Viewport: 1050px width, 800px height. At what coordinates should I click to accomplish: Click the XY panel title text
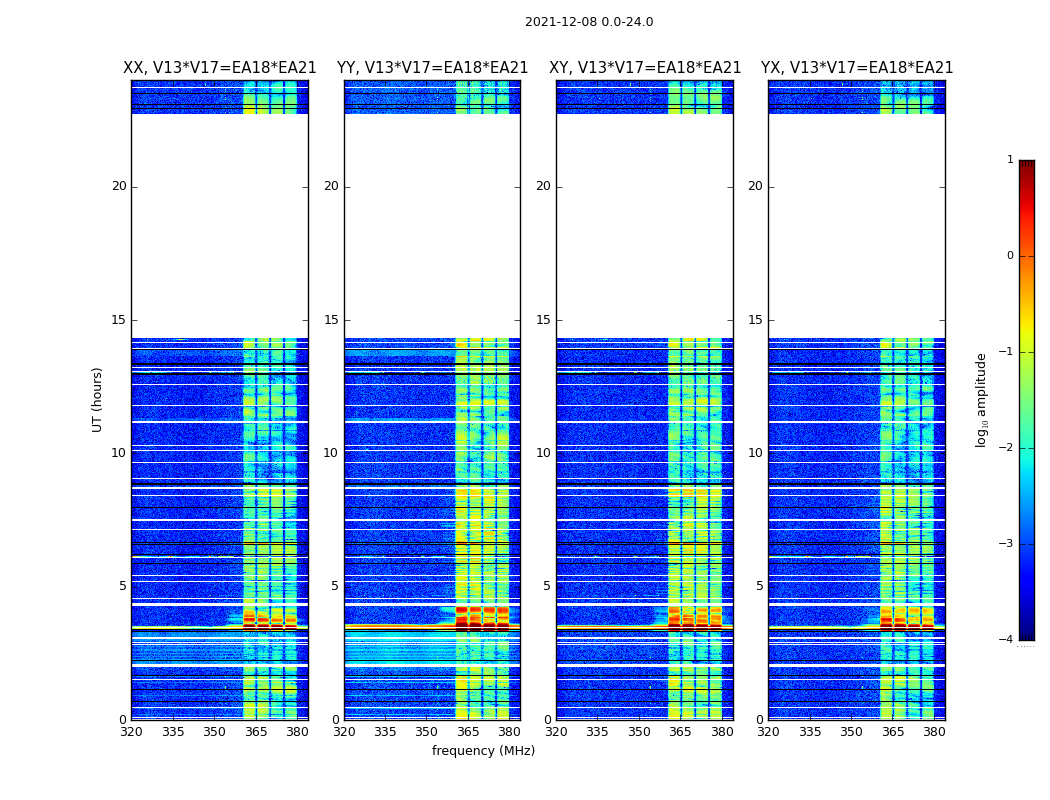coord(645,68)
